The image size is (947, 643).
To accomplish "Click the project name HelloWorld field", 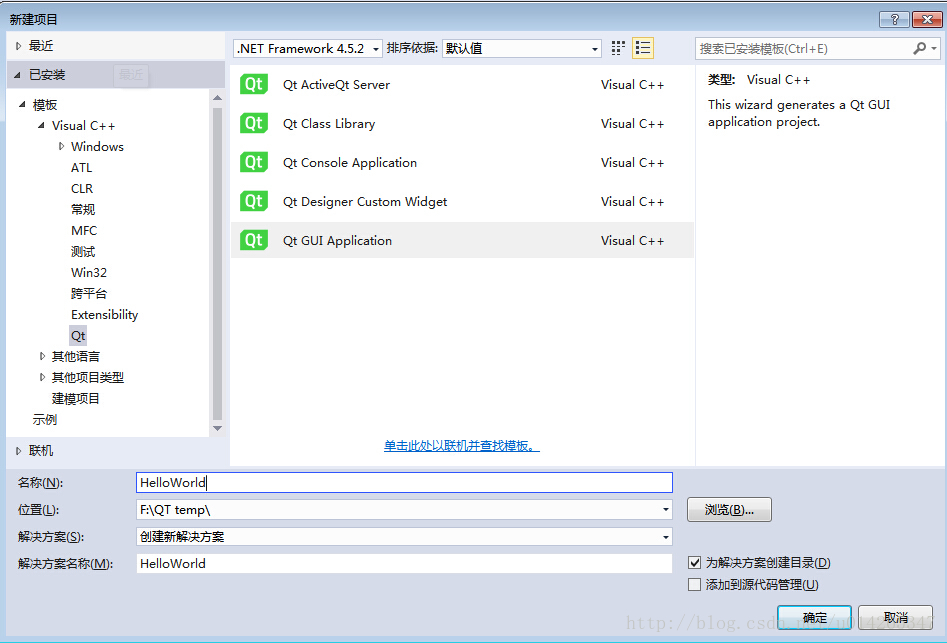I will pyautogui.click(x=404, y=482).
